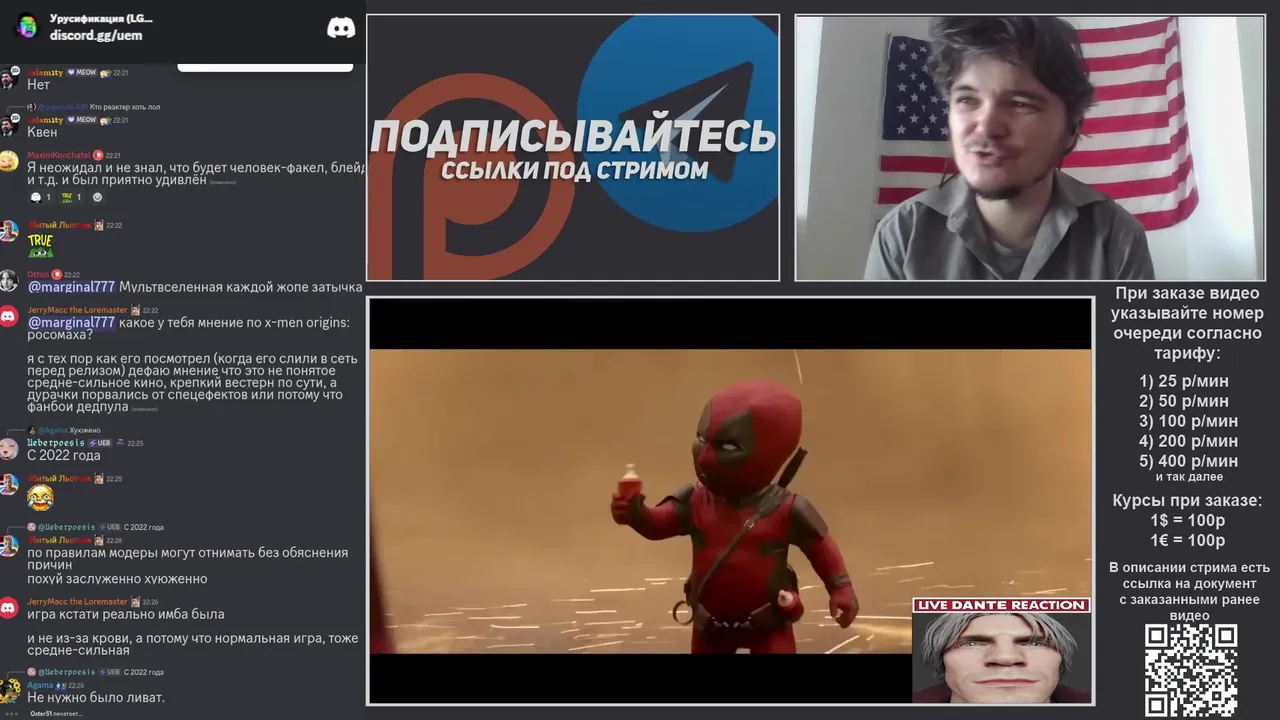Click the TRUE frog sticker
Screen dimensions: 1280x720
[x=40, y=246]
